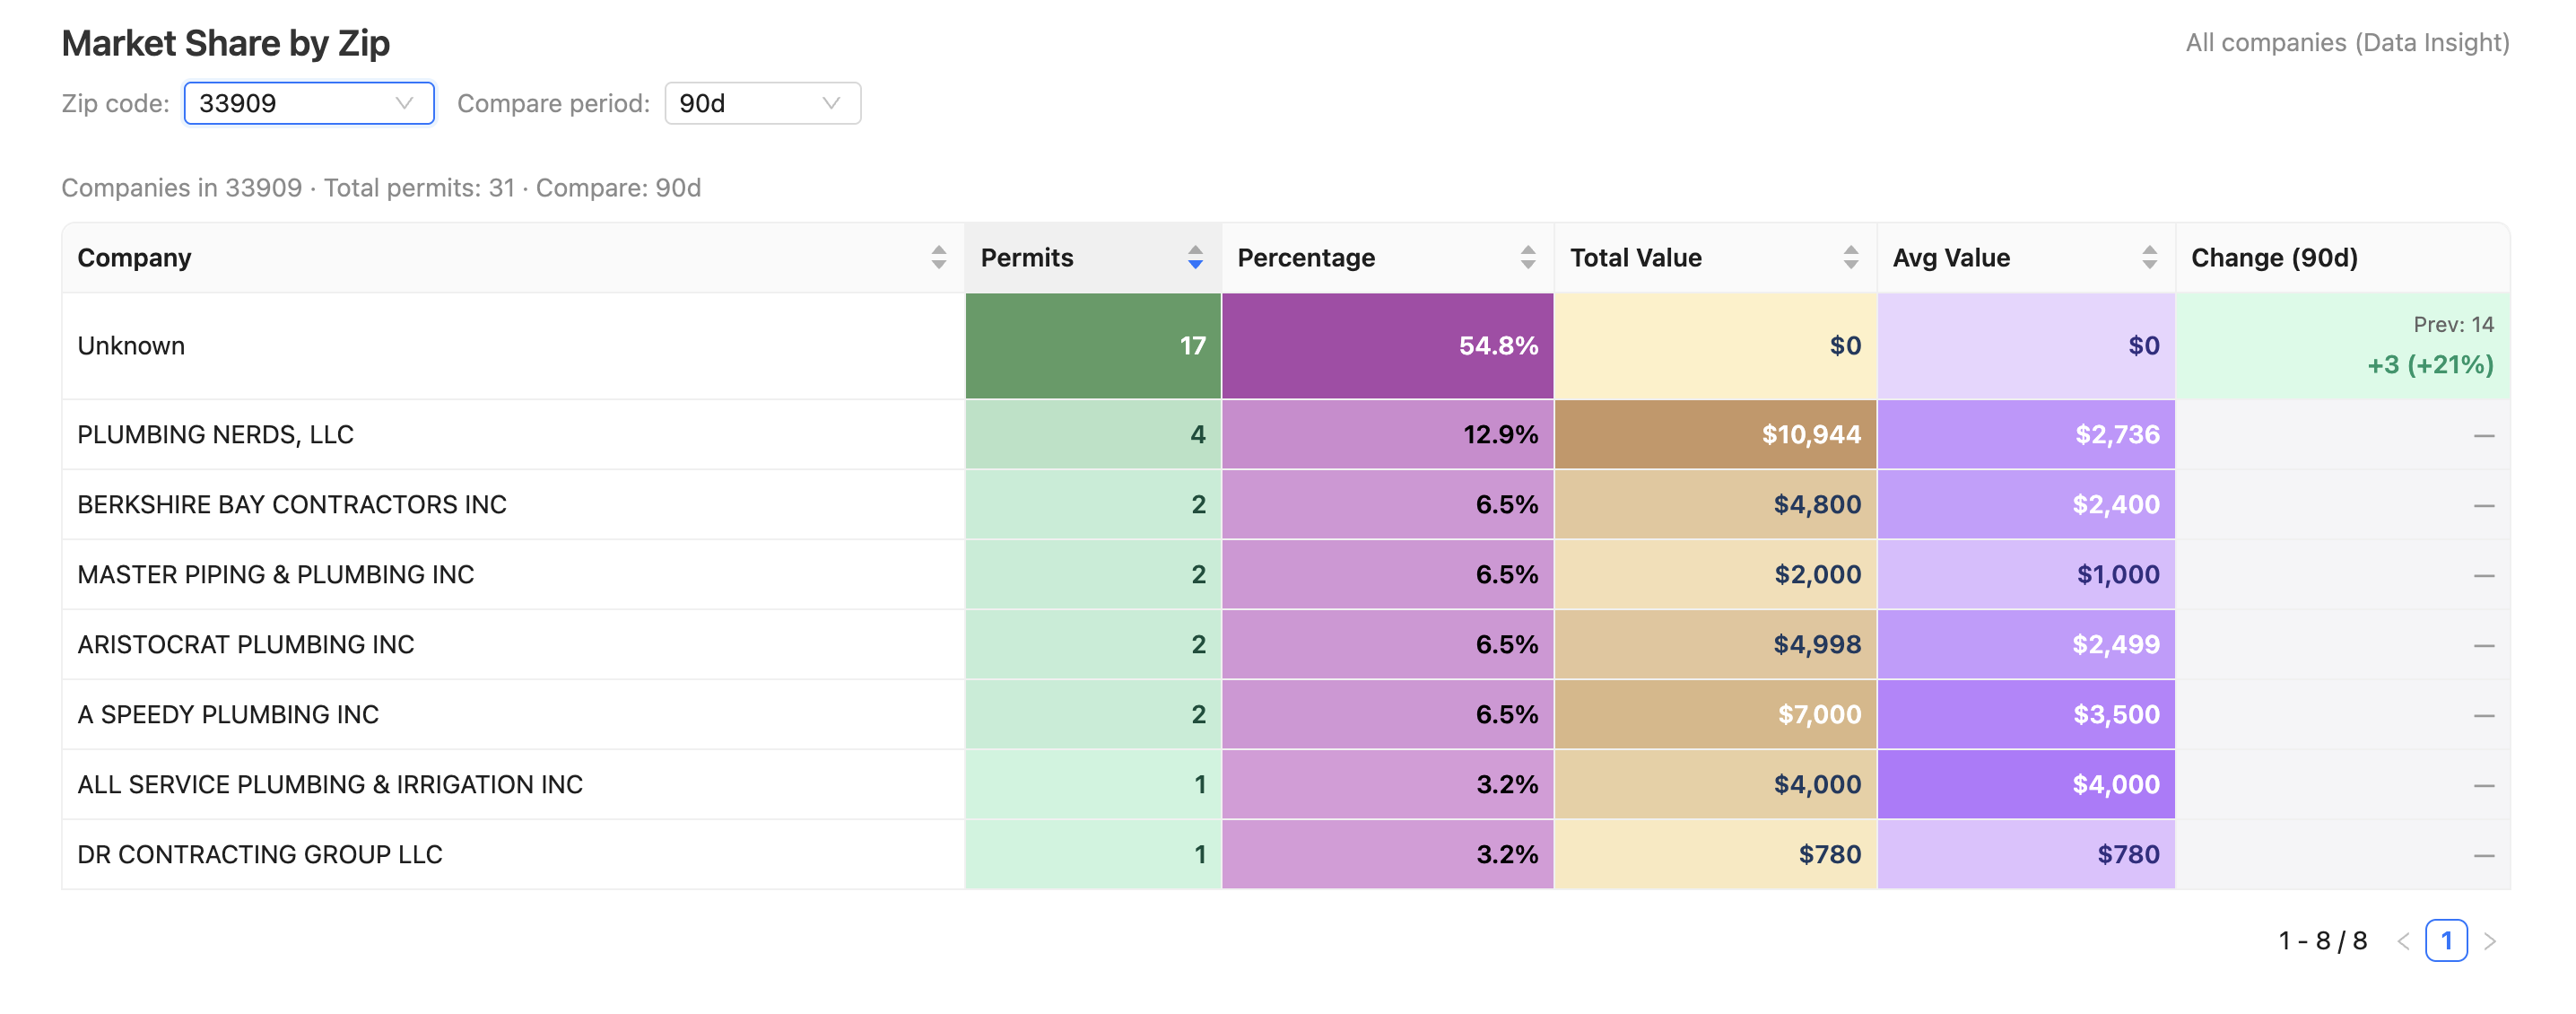Click the Companies in 33909 summary line
Viewport: 2576px width, 1014px height.
point(381,188)
